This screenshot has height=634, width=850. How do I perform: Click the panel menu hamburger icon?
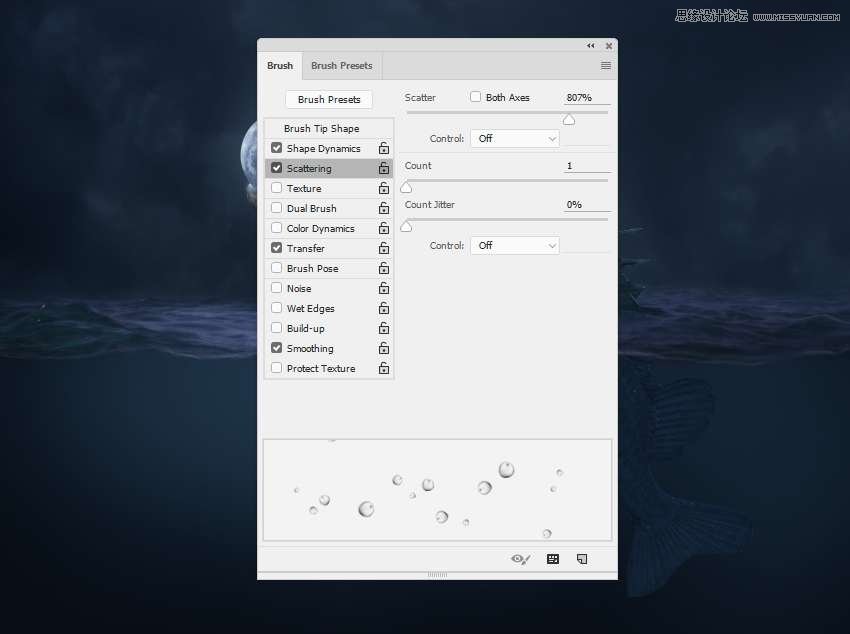[605, 66]
